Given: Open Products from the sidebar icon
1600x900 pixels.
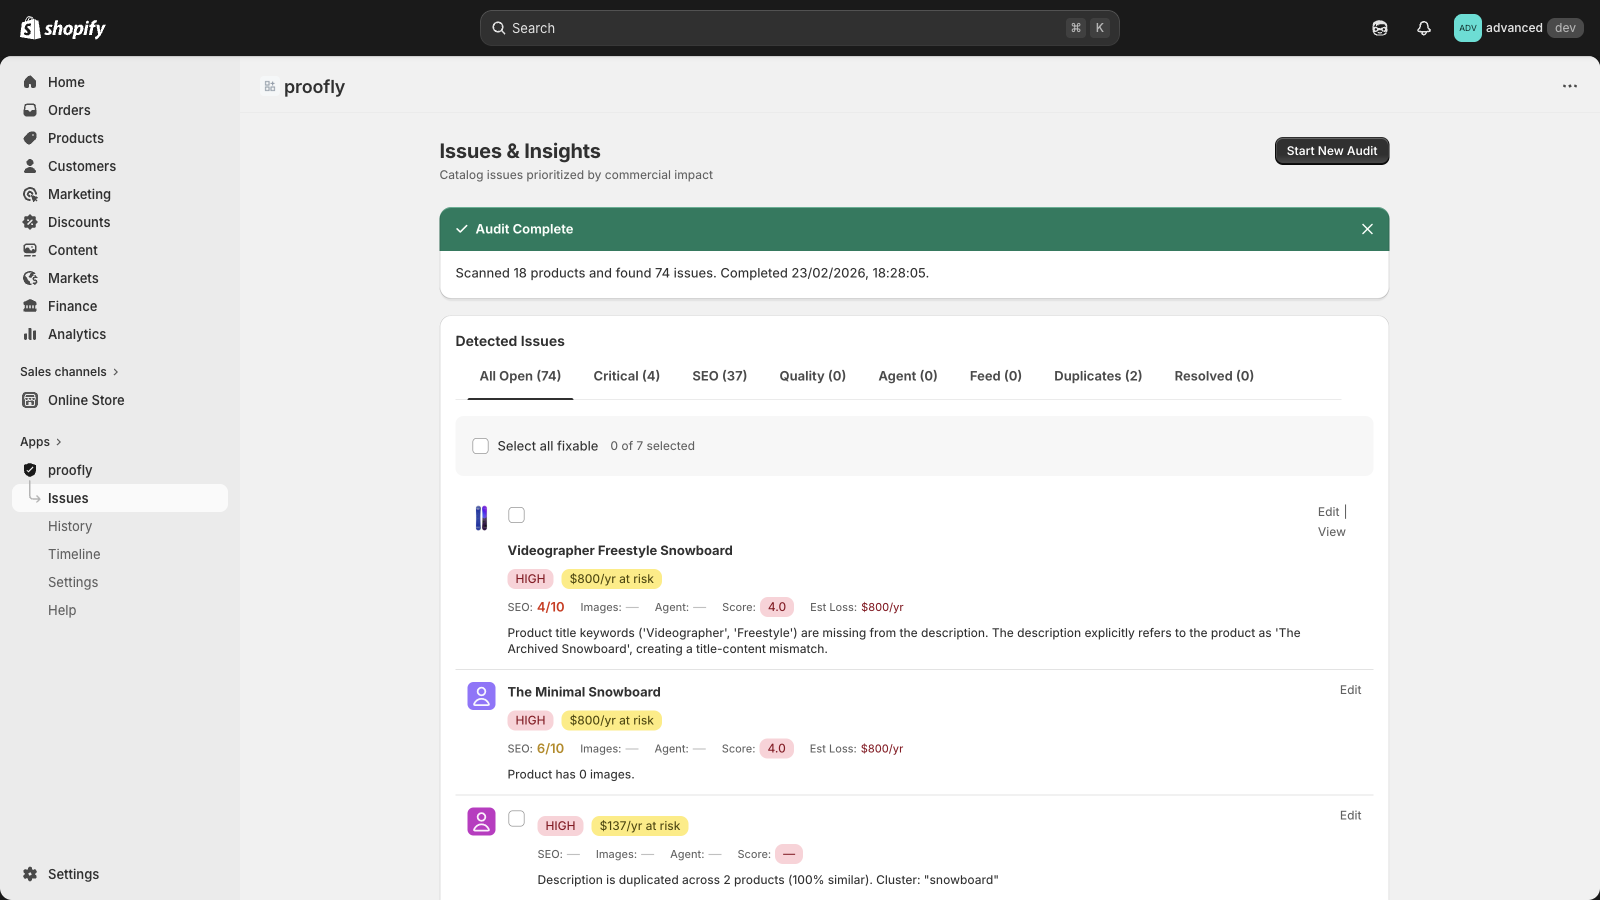Looking at the screenshot, I should (32, 138).
